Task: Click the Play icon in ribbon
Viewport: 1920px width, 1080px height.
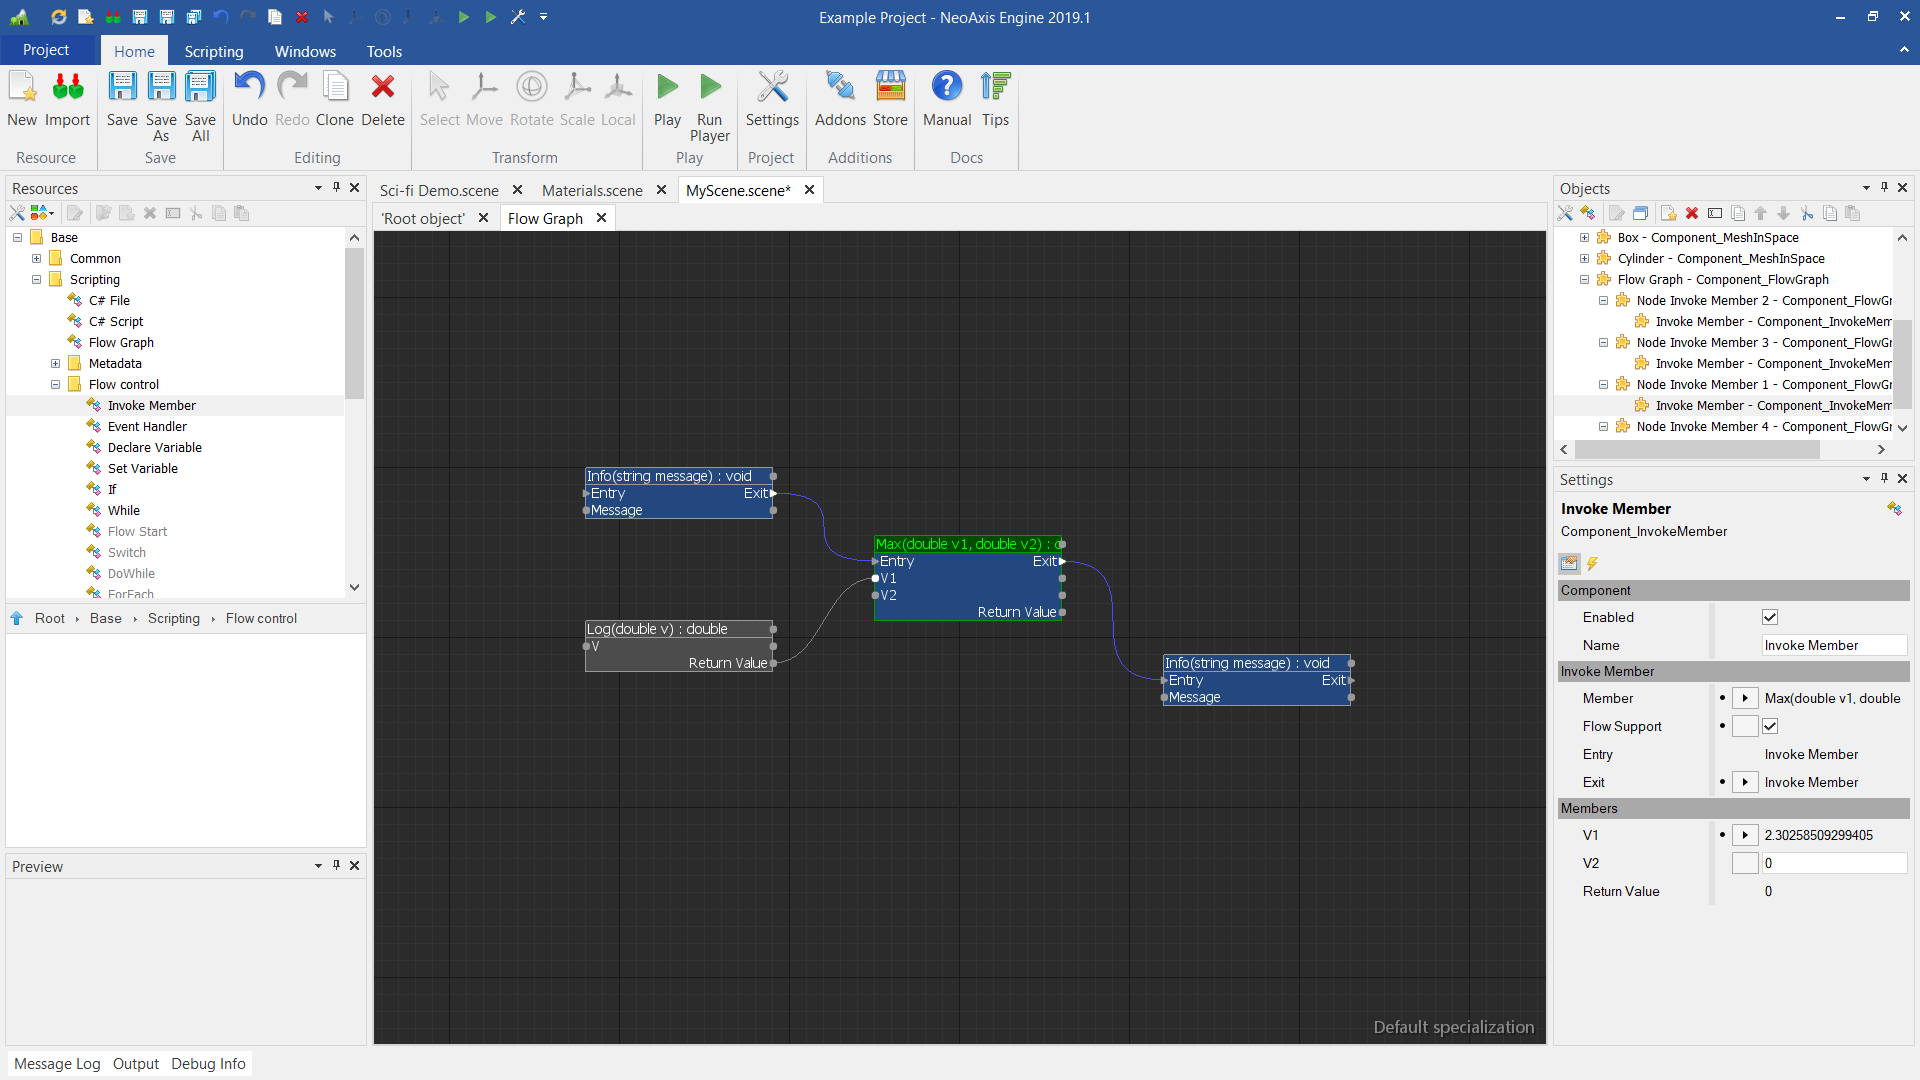Action: coord(667,88)
